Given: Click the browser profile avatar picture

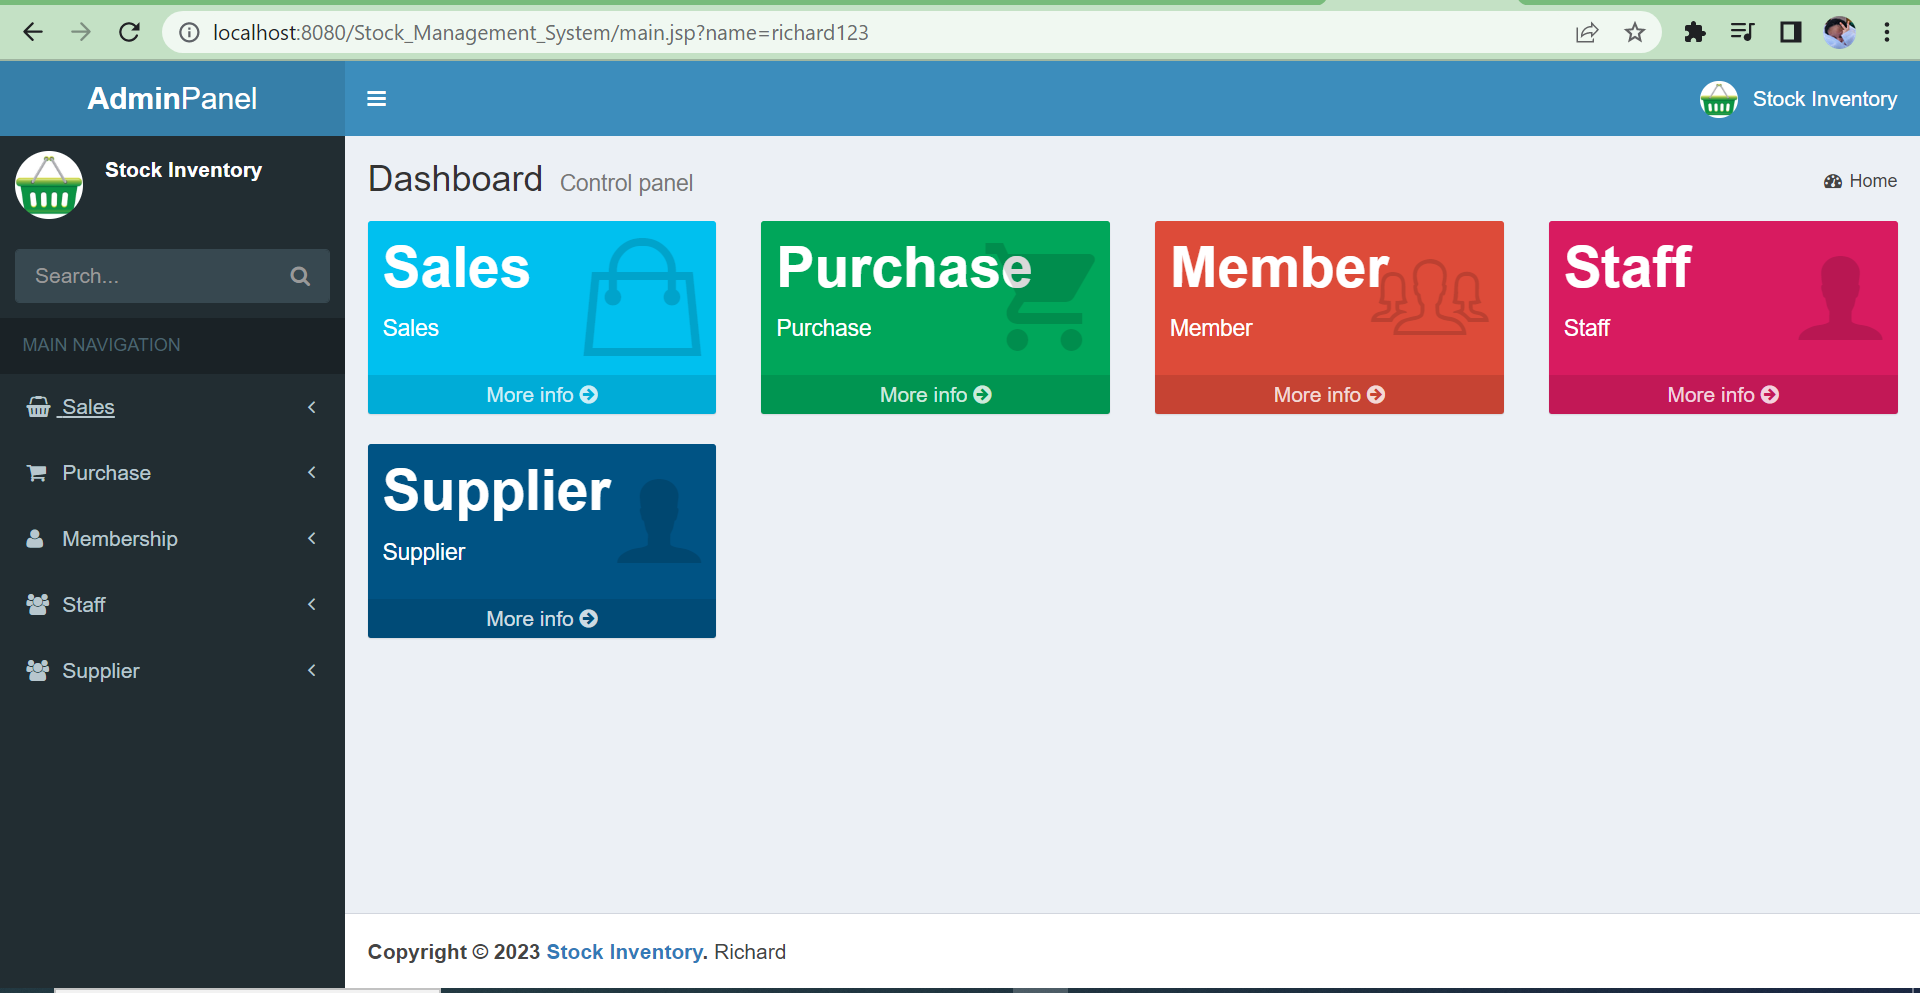Looking at the screenshot, I should coord(1840,31).
